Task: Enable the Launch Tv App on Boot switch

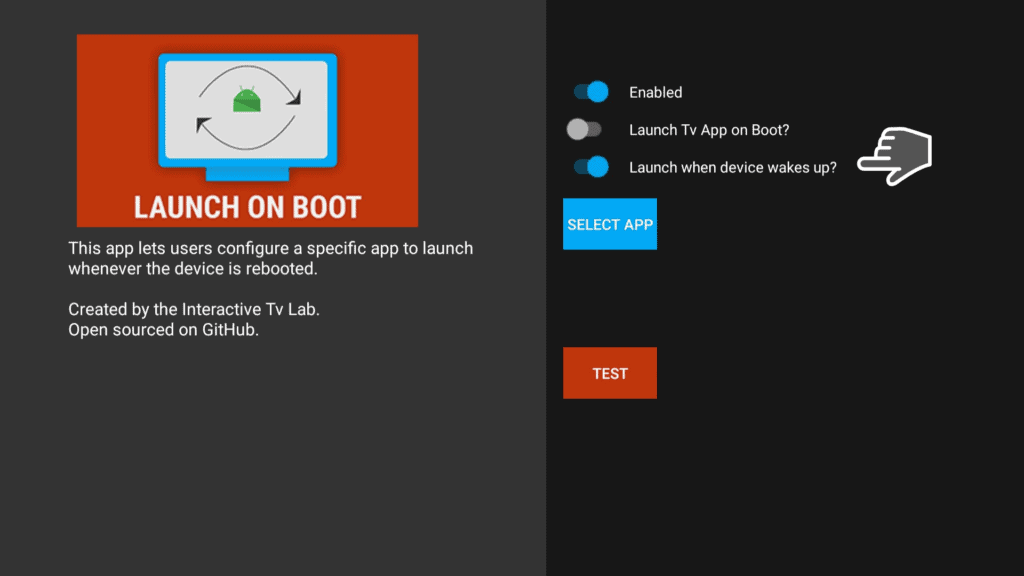Action: click(584, 130)
